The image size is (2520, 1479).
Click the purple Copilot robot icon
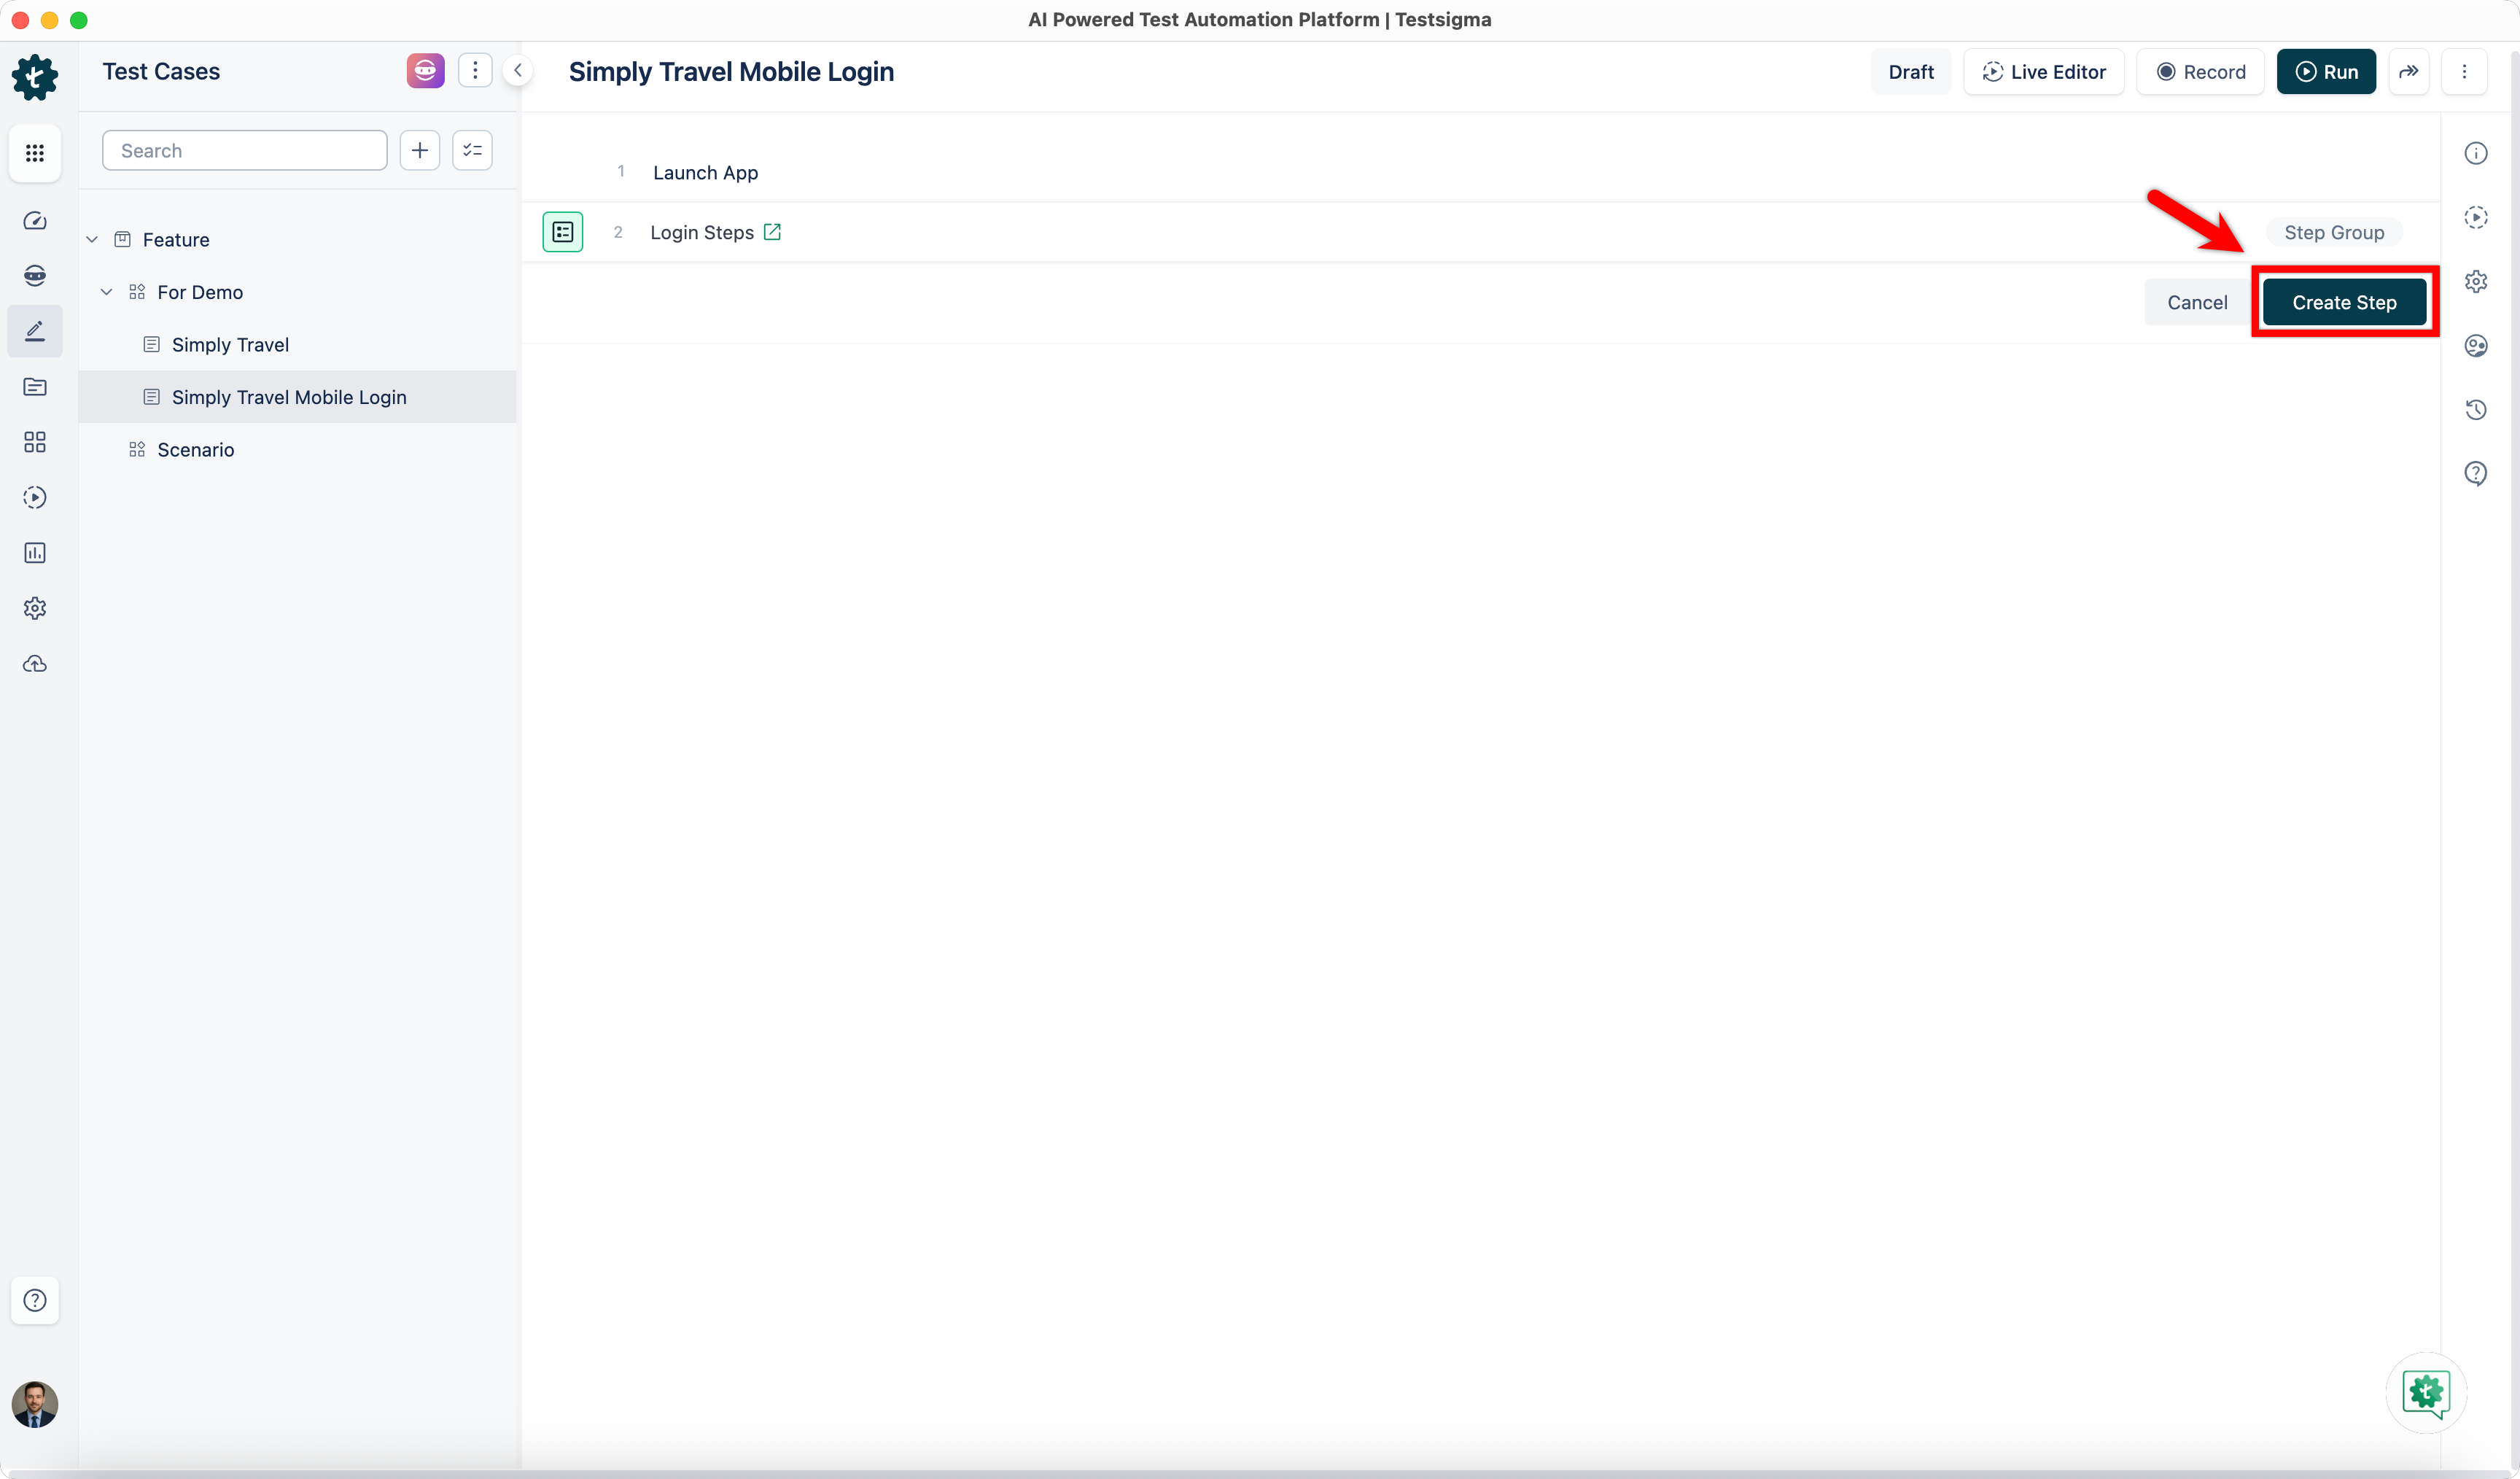[425, 71]
